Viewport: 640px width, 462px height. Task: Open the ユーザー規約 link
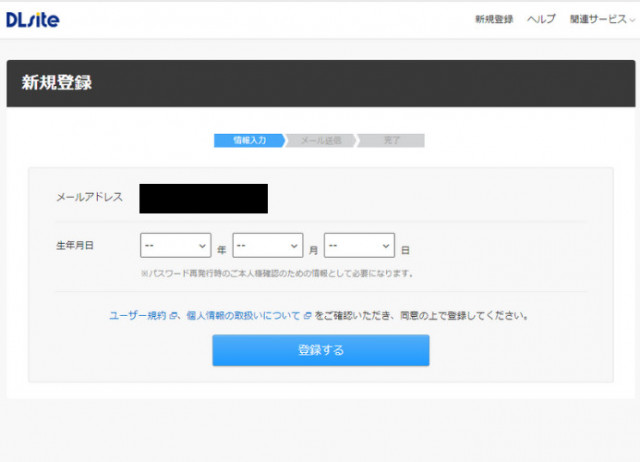pos(138,315)
